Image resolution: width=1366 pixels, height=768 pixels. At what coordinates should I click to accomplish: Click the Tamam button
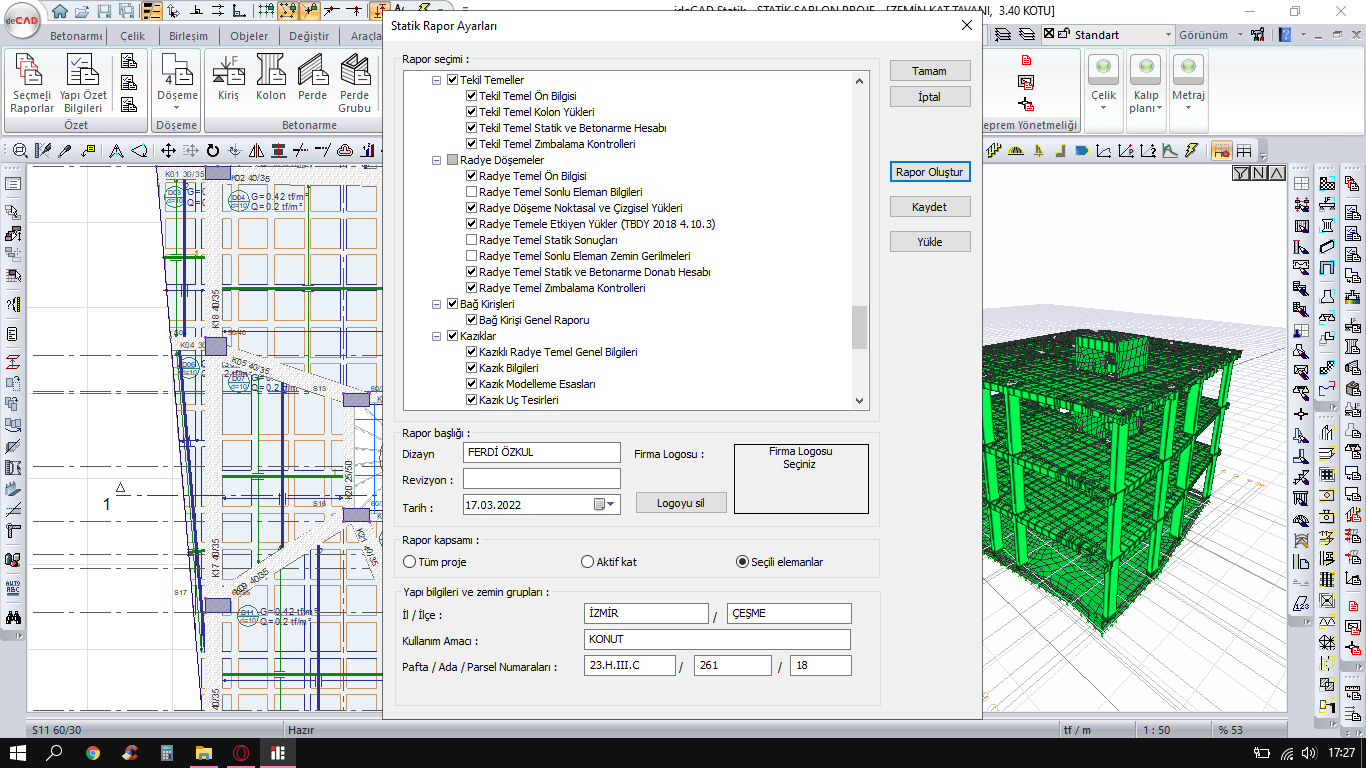pos(930,71)
